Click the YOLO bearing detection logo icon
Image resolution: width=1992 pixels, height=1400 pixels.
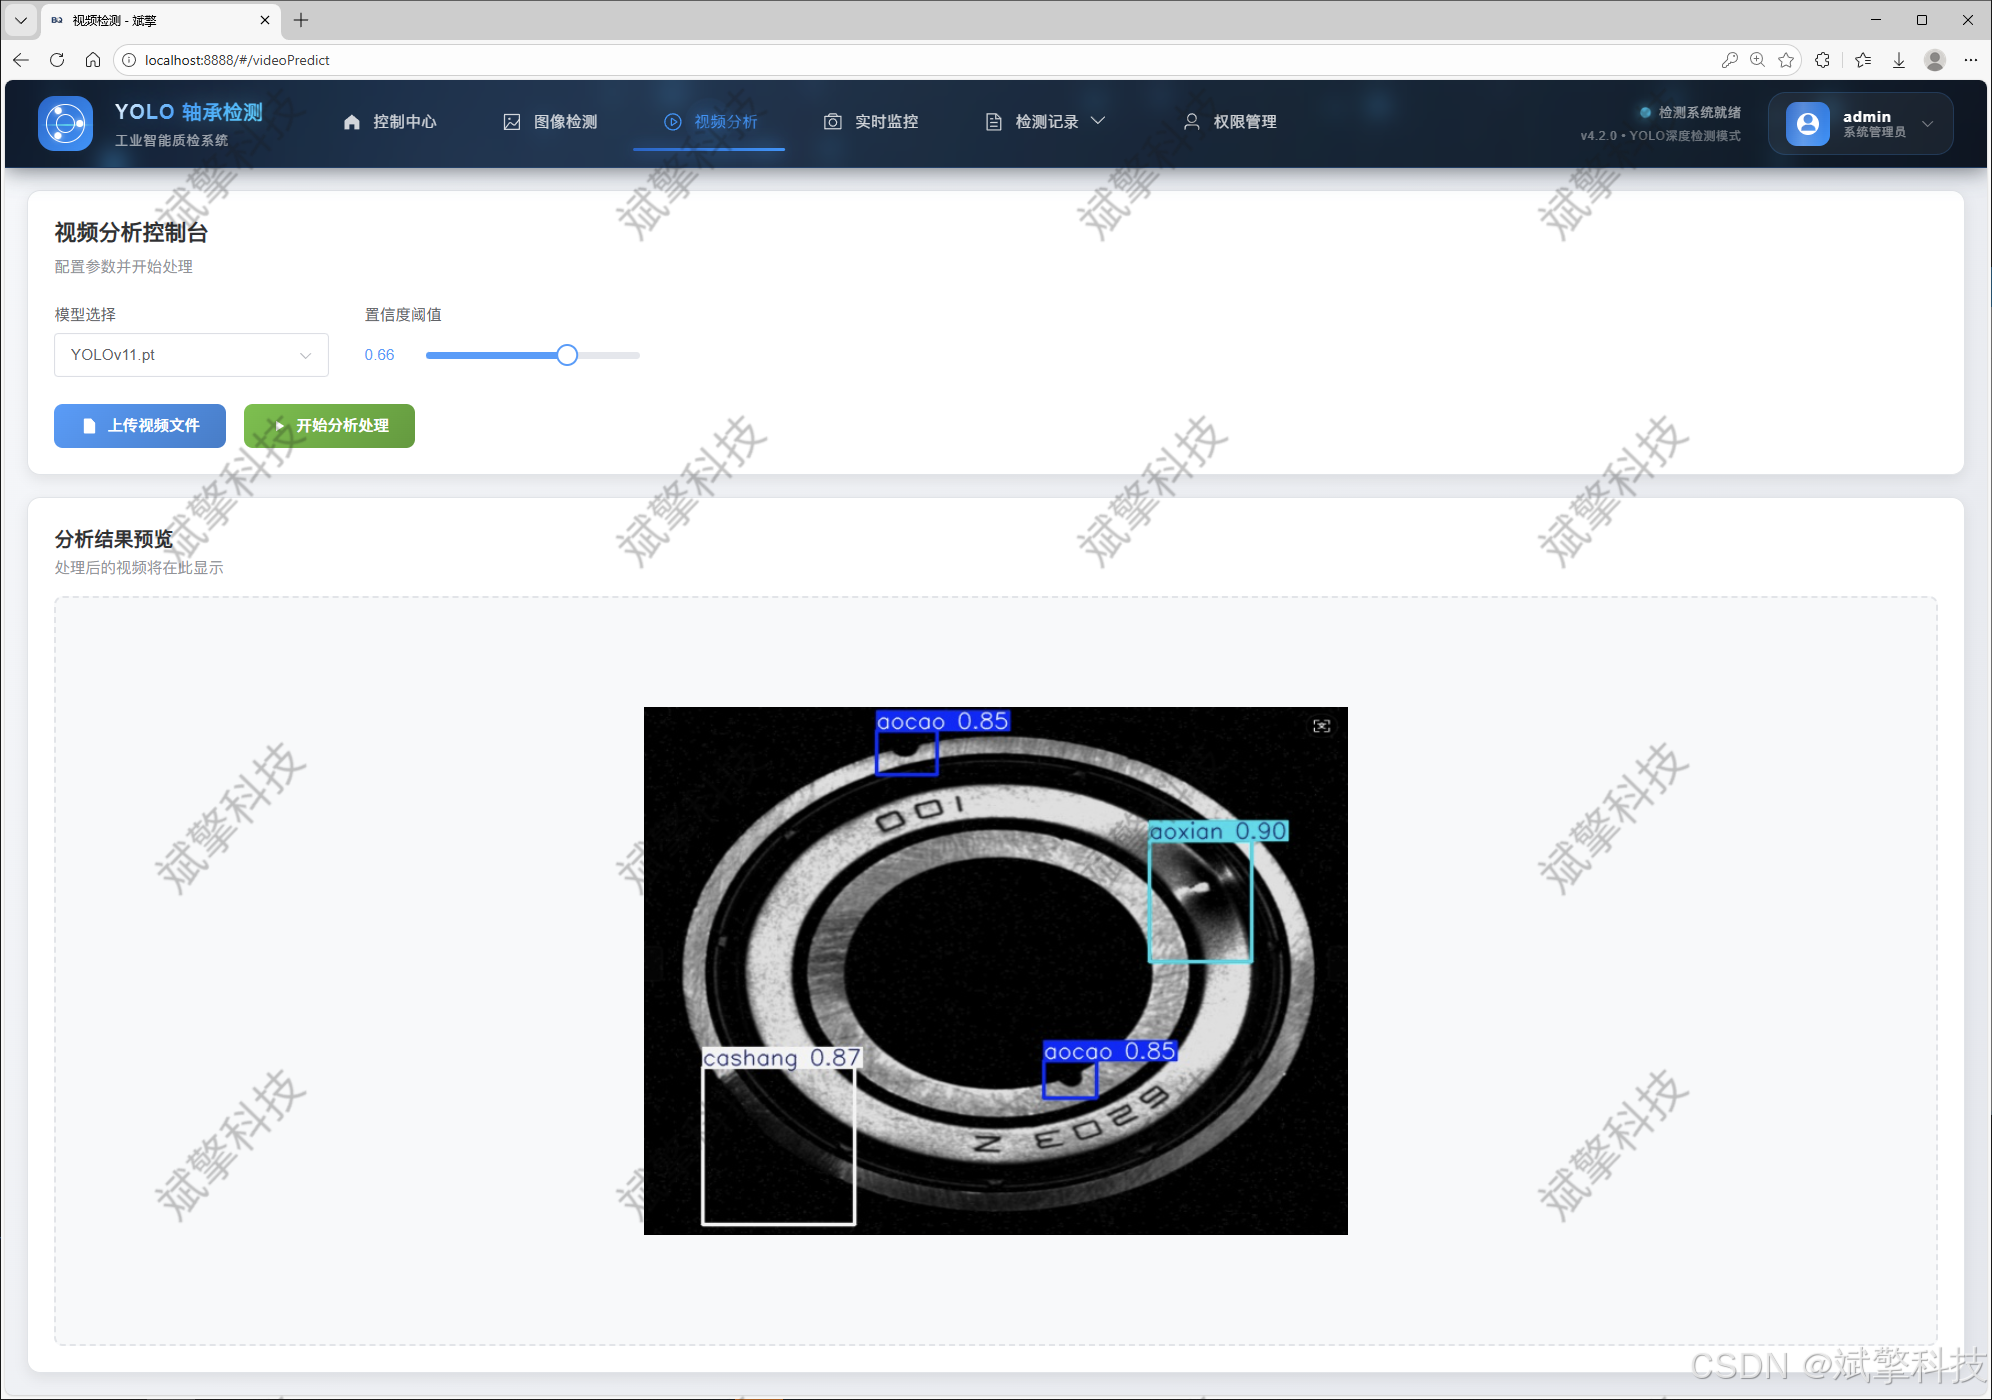coord(65,123)
